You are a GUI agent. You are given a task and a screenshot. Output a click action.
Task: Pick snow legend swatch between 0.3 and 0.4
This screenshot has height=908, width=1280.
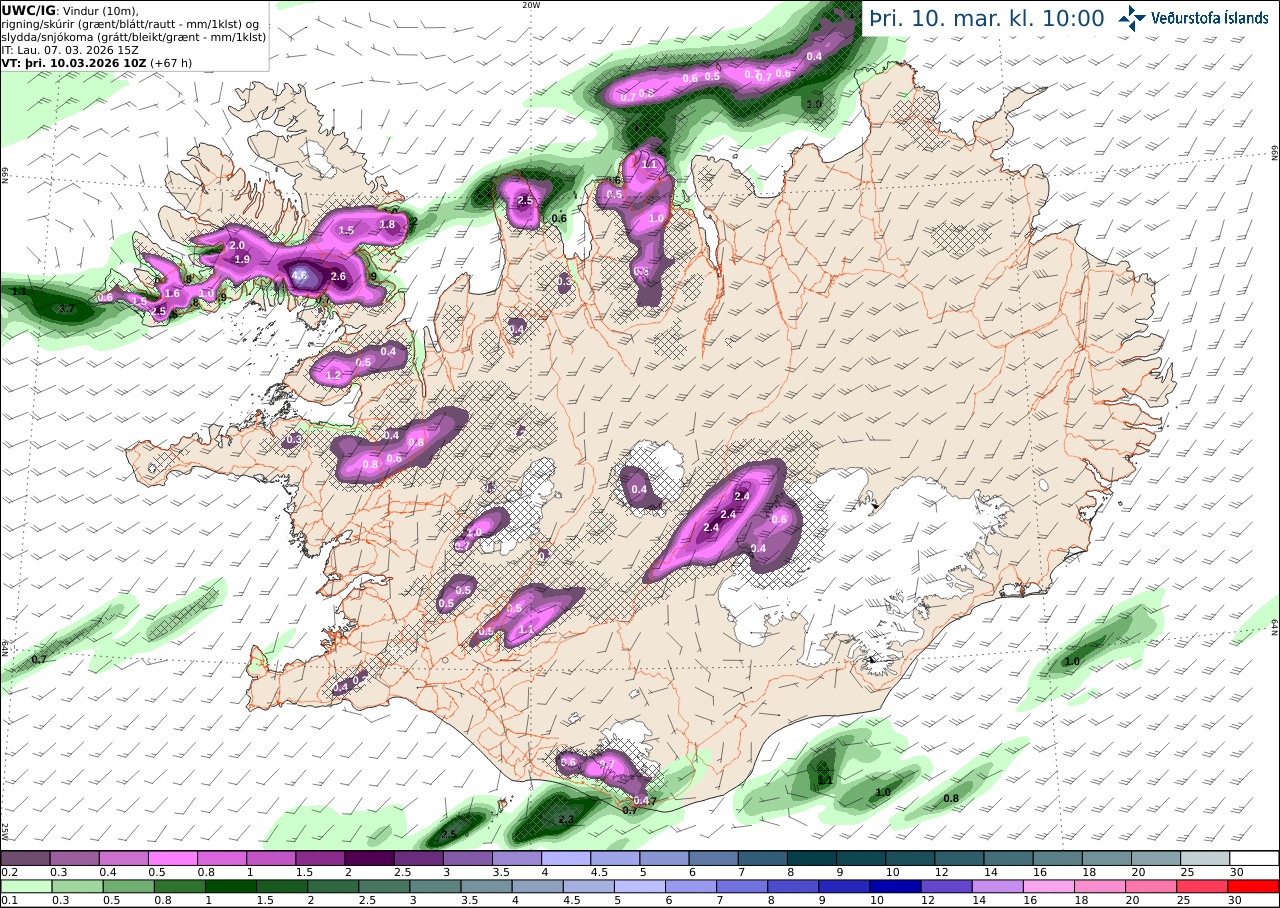point(74,858)
